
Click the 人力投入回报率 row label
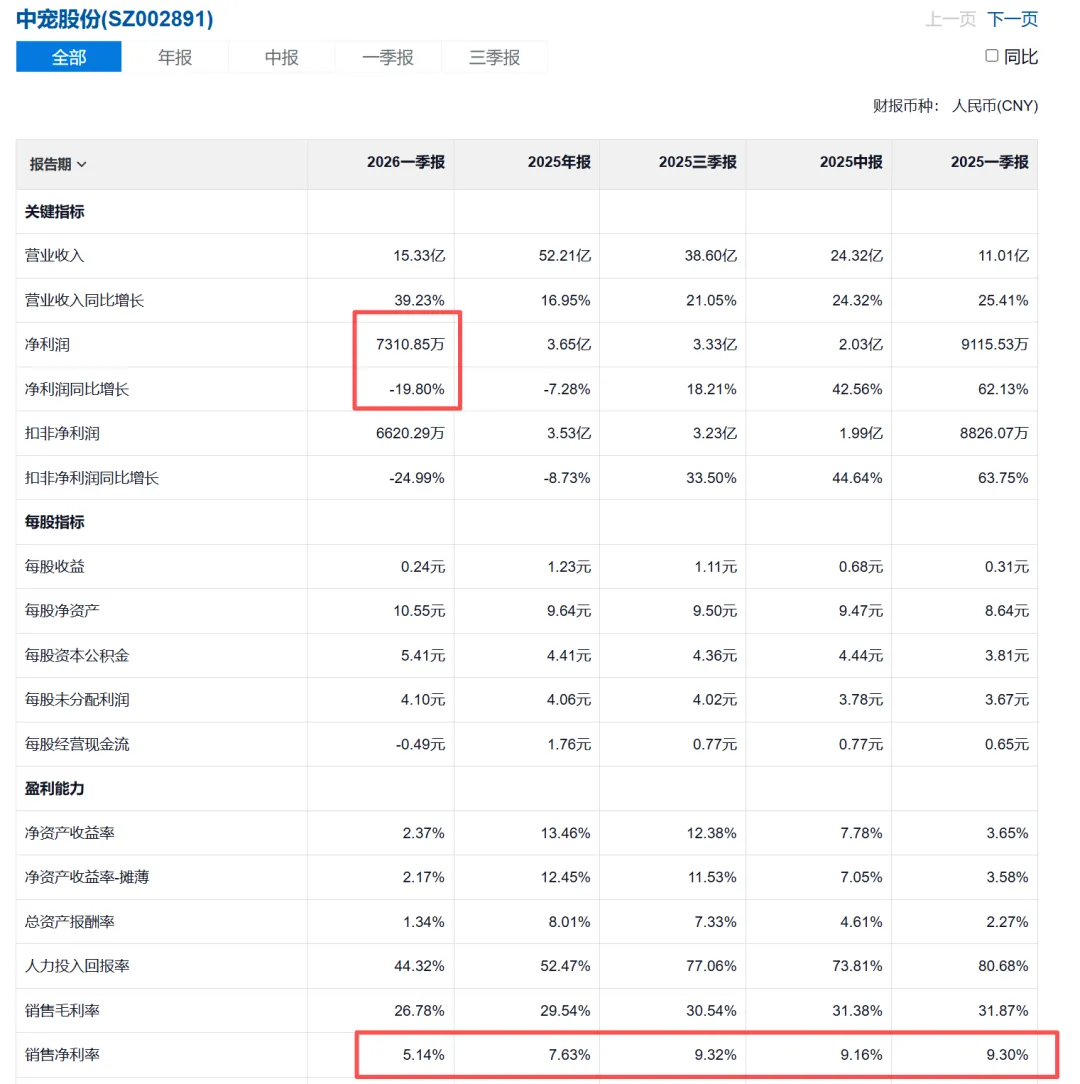click(77, 966)
